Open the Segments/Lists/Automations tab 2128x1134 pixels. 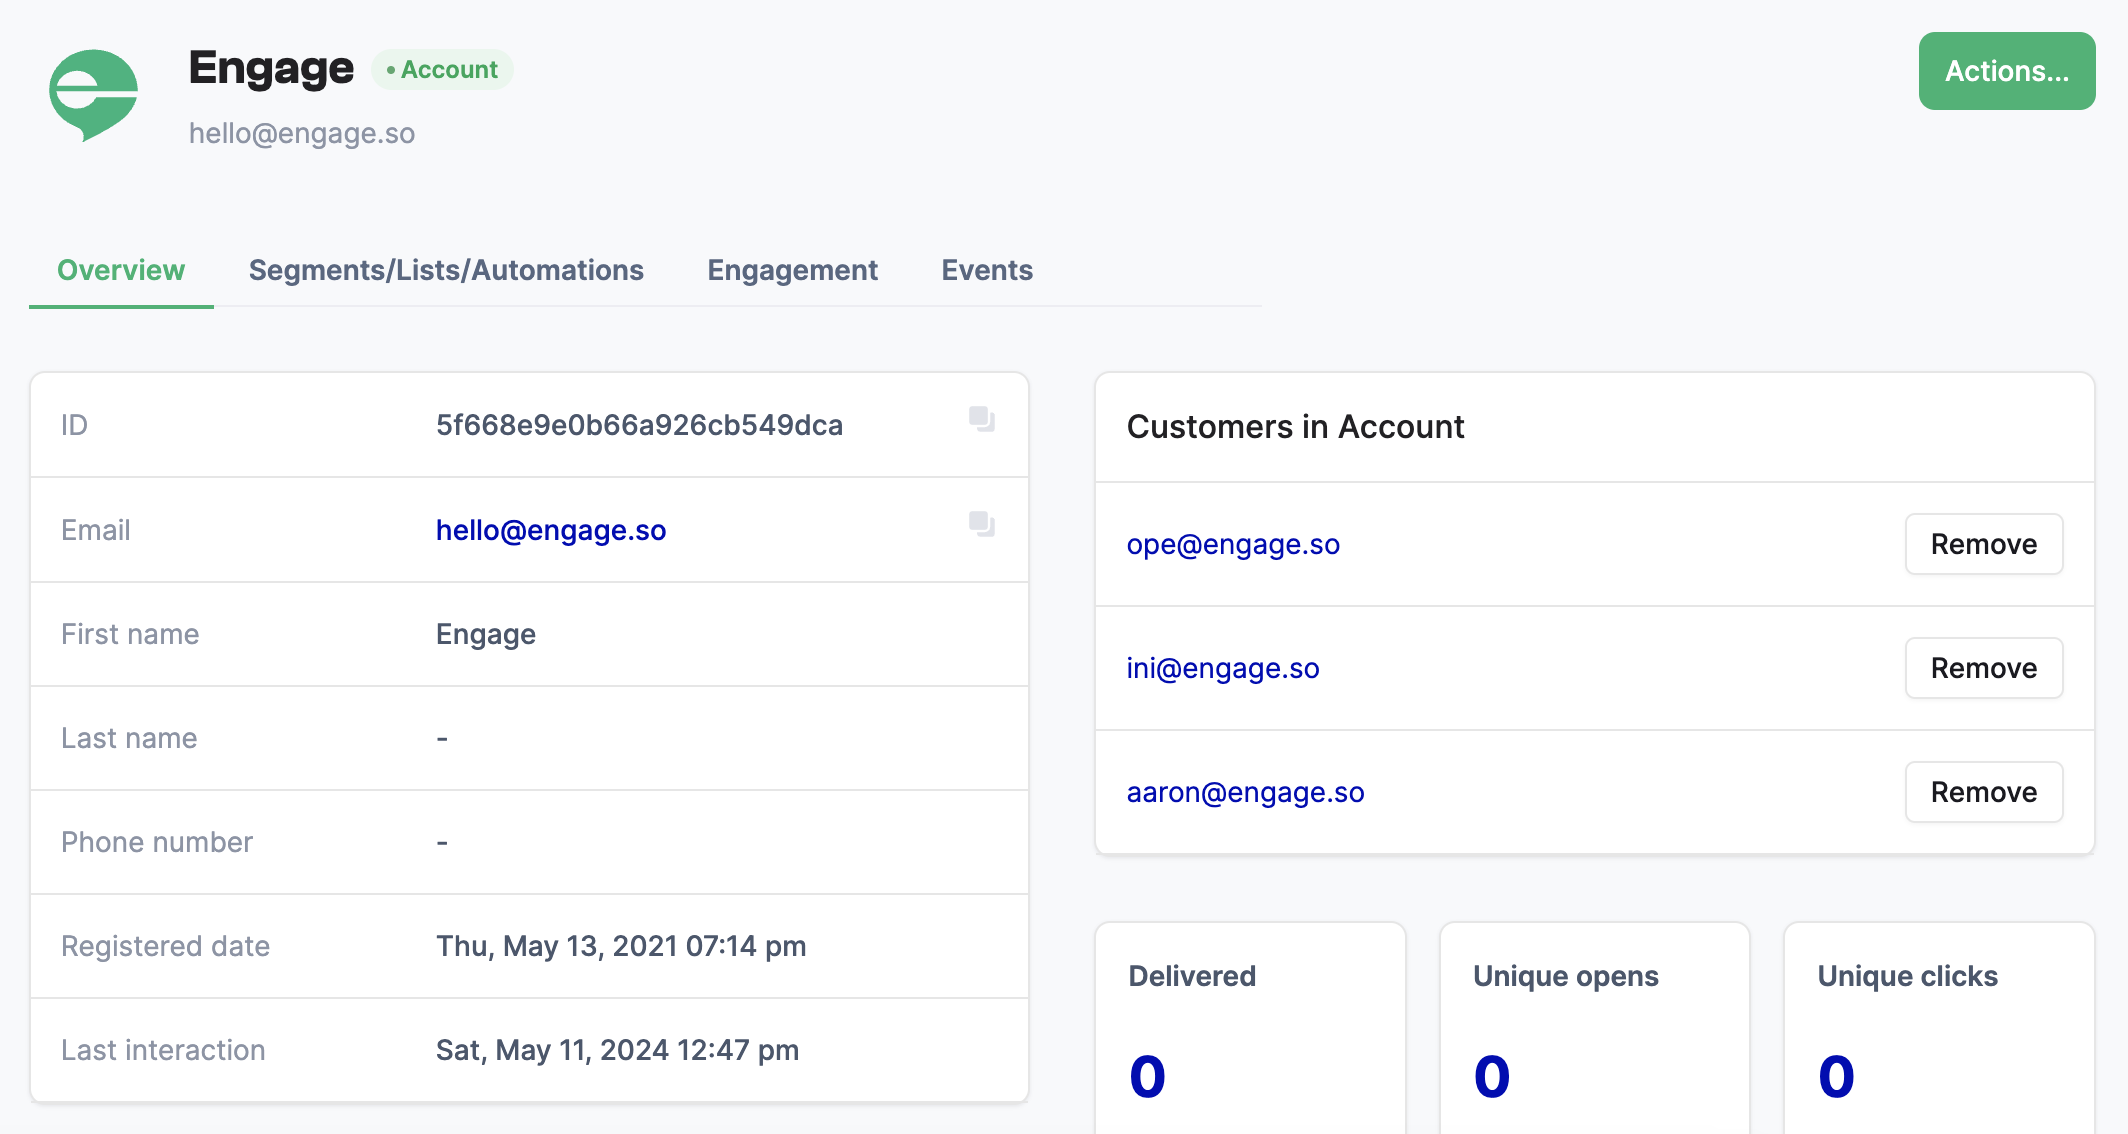point(446,270)
